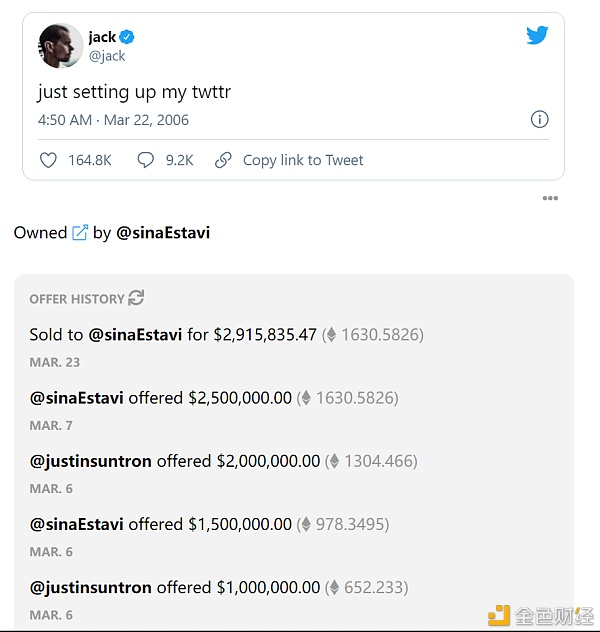
Task: Click @sinaEstavi in $1,500,000.00 offer
Action: 77,524
